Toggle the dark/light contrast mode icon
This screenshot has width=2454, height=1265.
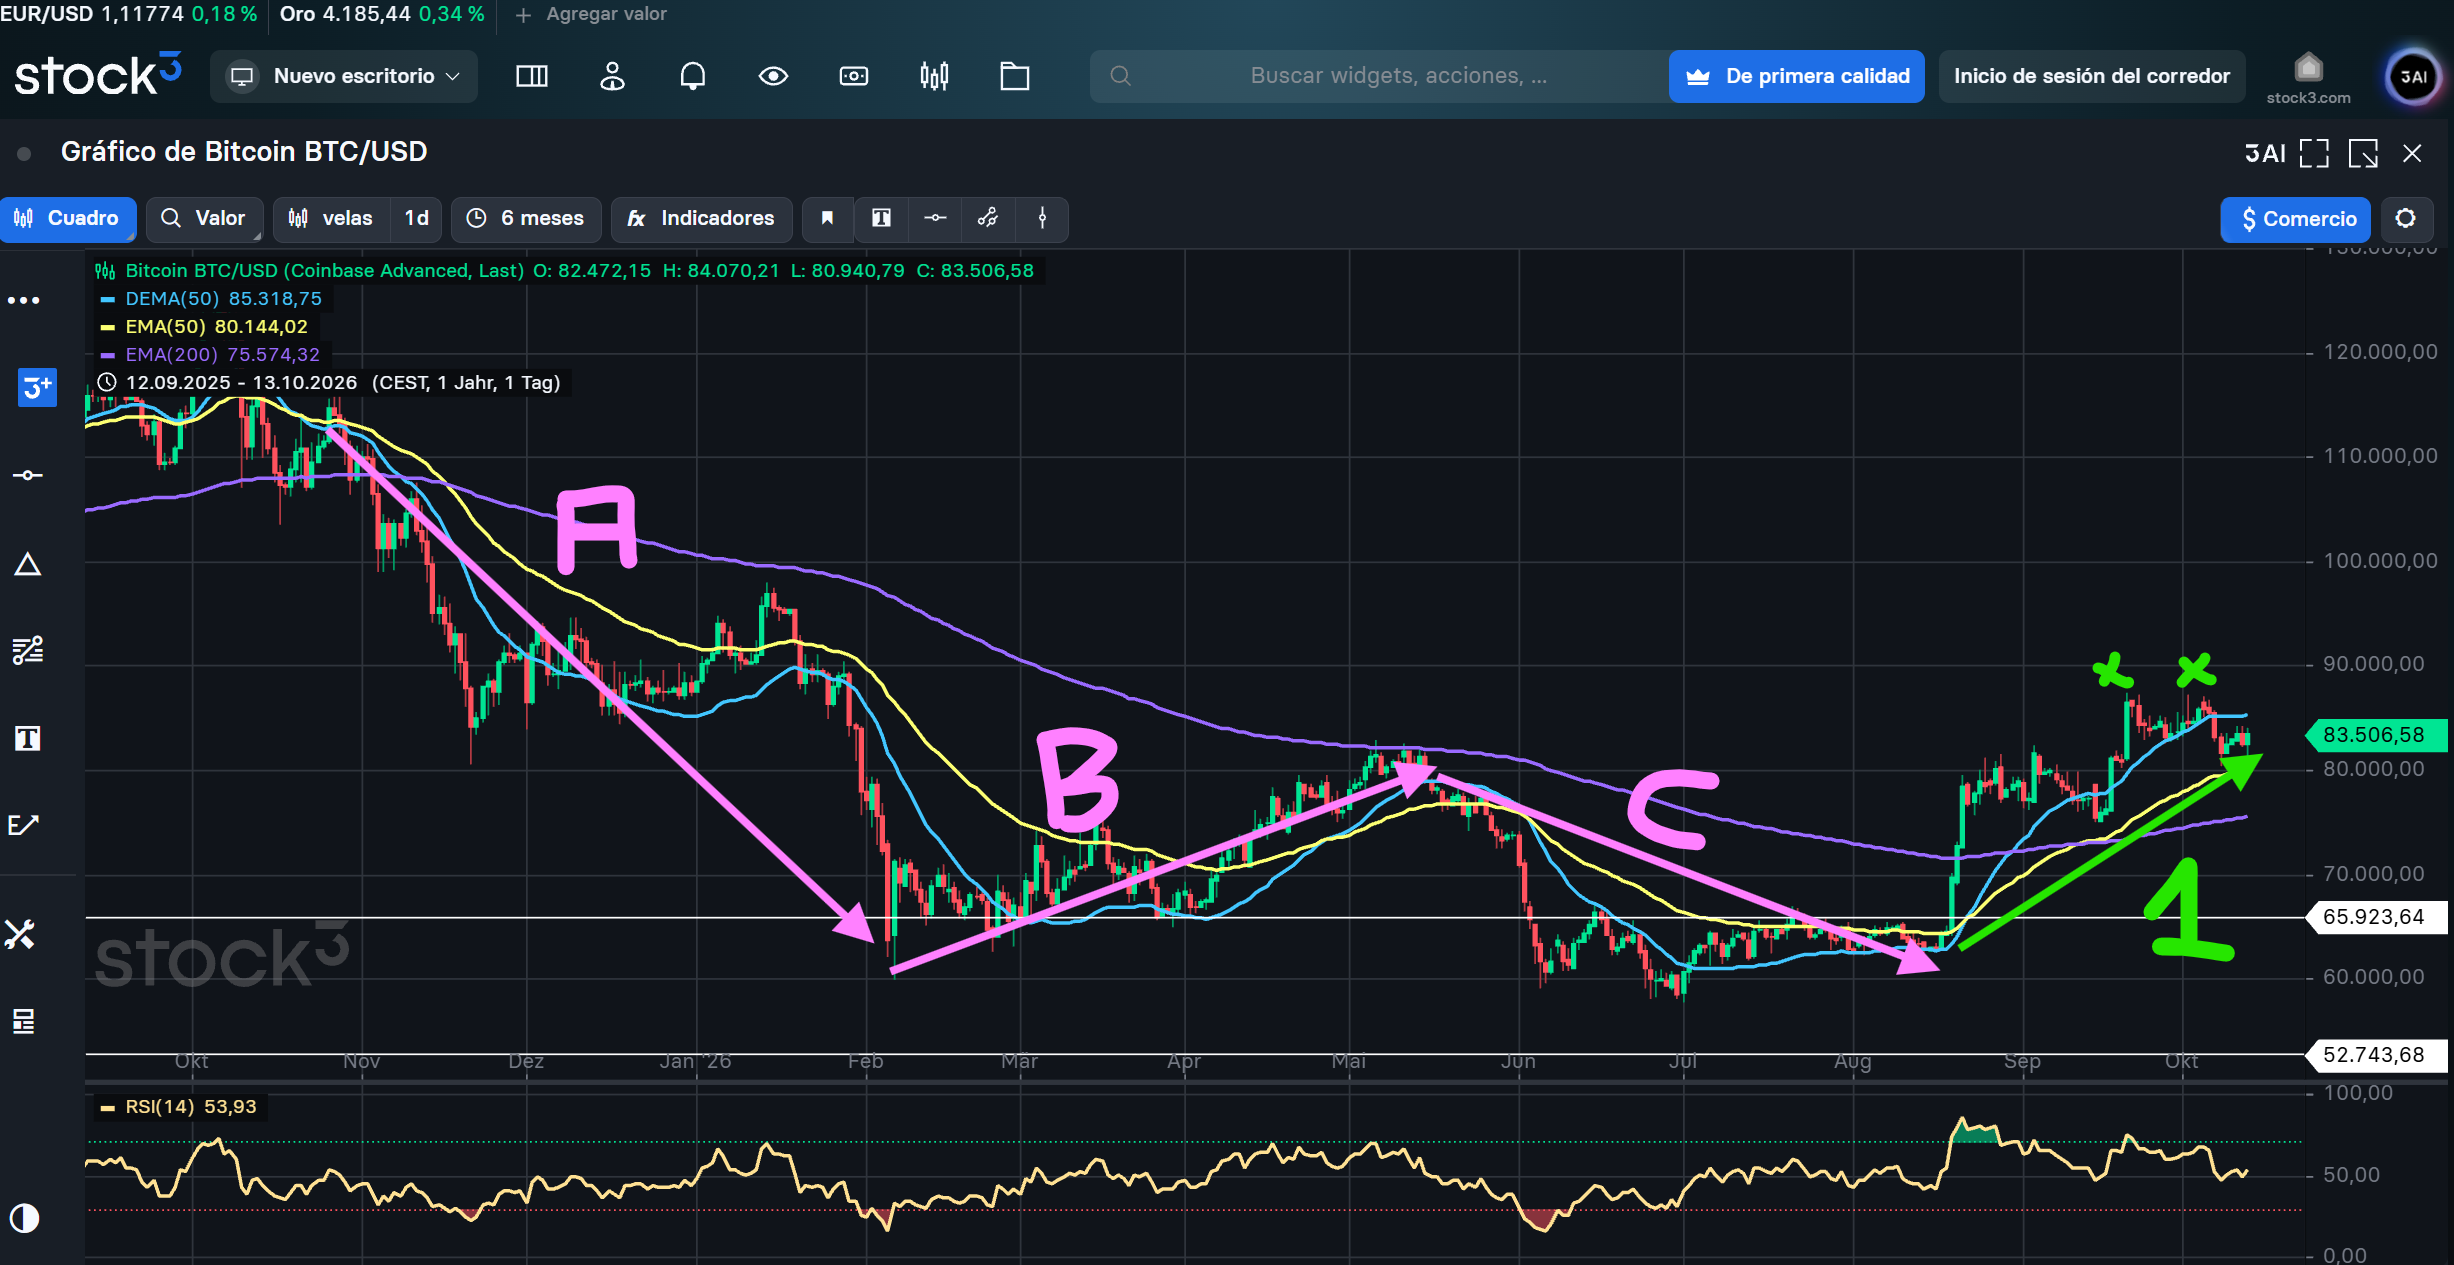pos(24,1218)
